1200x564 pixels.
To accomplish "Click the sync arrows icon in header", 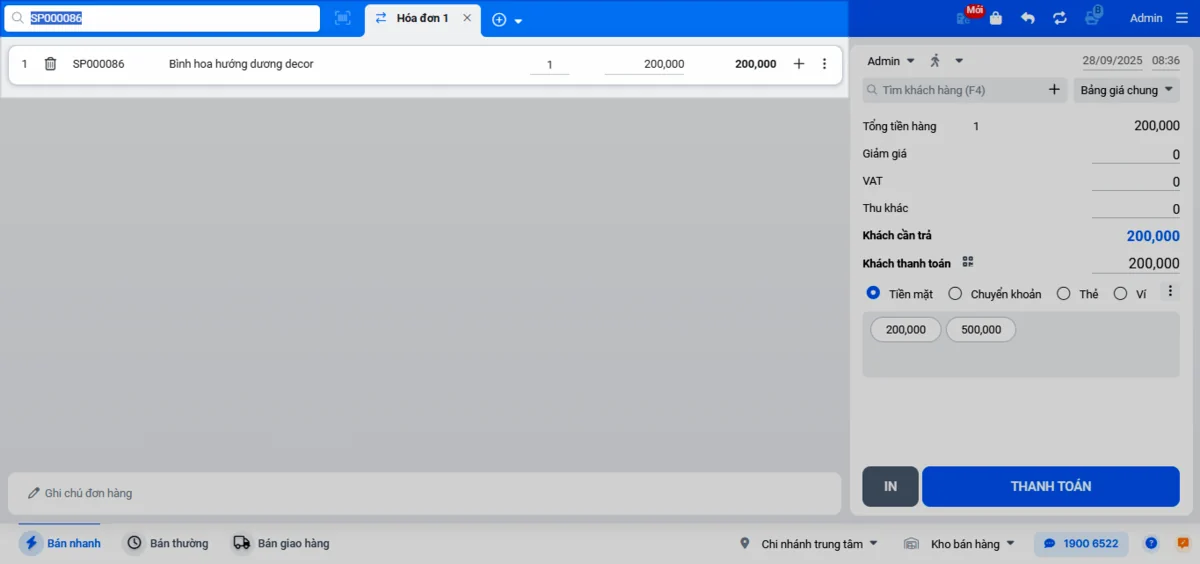I will [x=1060, y=18].
